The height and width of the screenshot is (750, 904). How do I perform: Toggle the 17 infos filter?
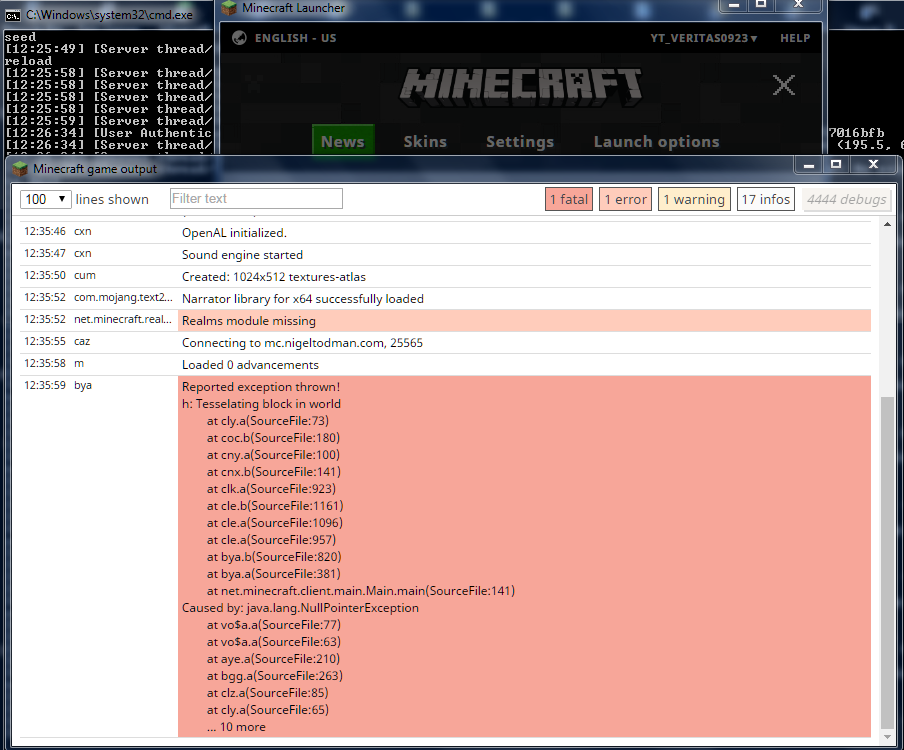click(x=766, y=199)
